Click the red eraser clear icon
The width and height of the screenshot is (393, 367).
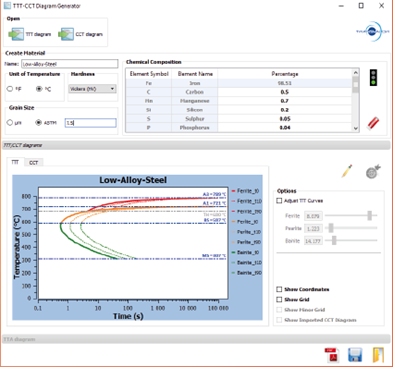[x=373, y=123]
